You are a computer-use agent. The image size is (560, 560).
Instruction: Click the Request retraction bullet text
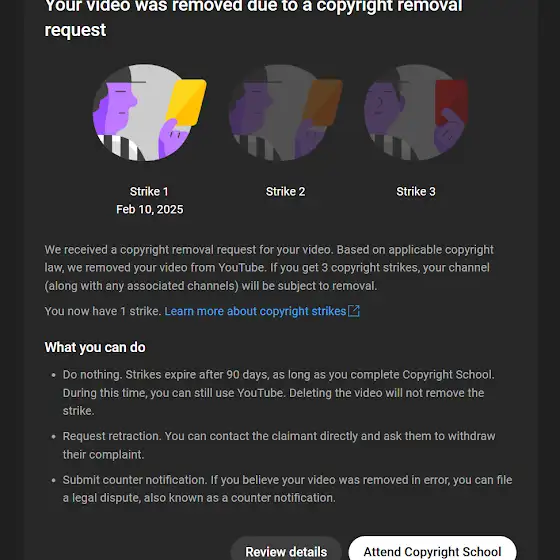(279, 445)
